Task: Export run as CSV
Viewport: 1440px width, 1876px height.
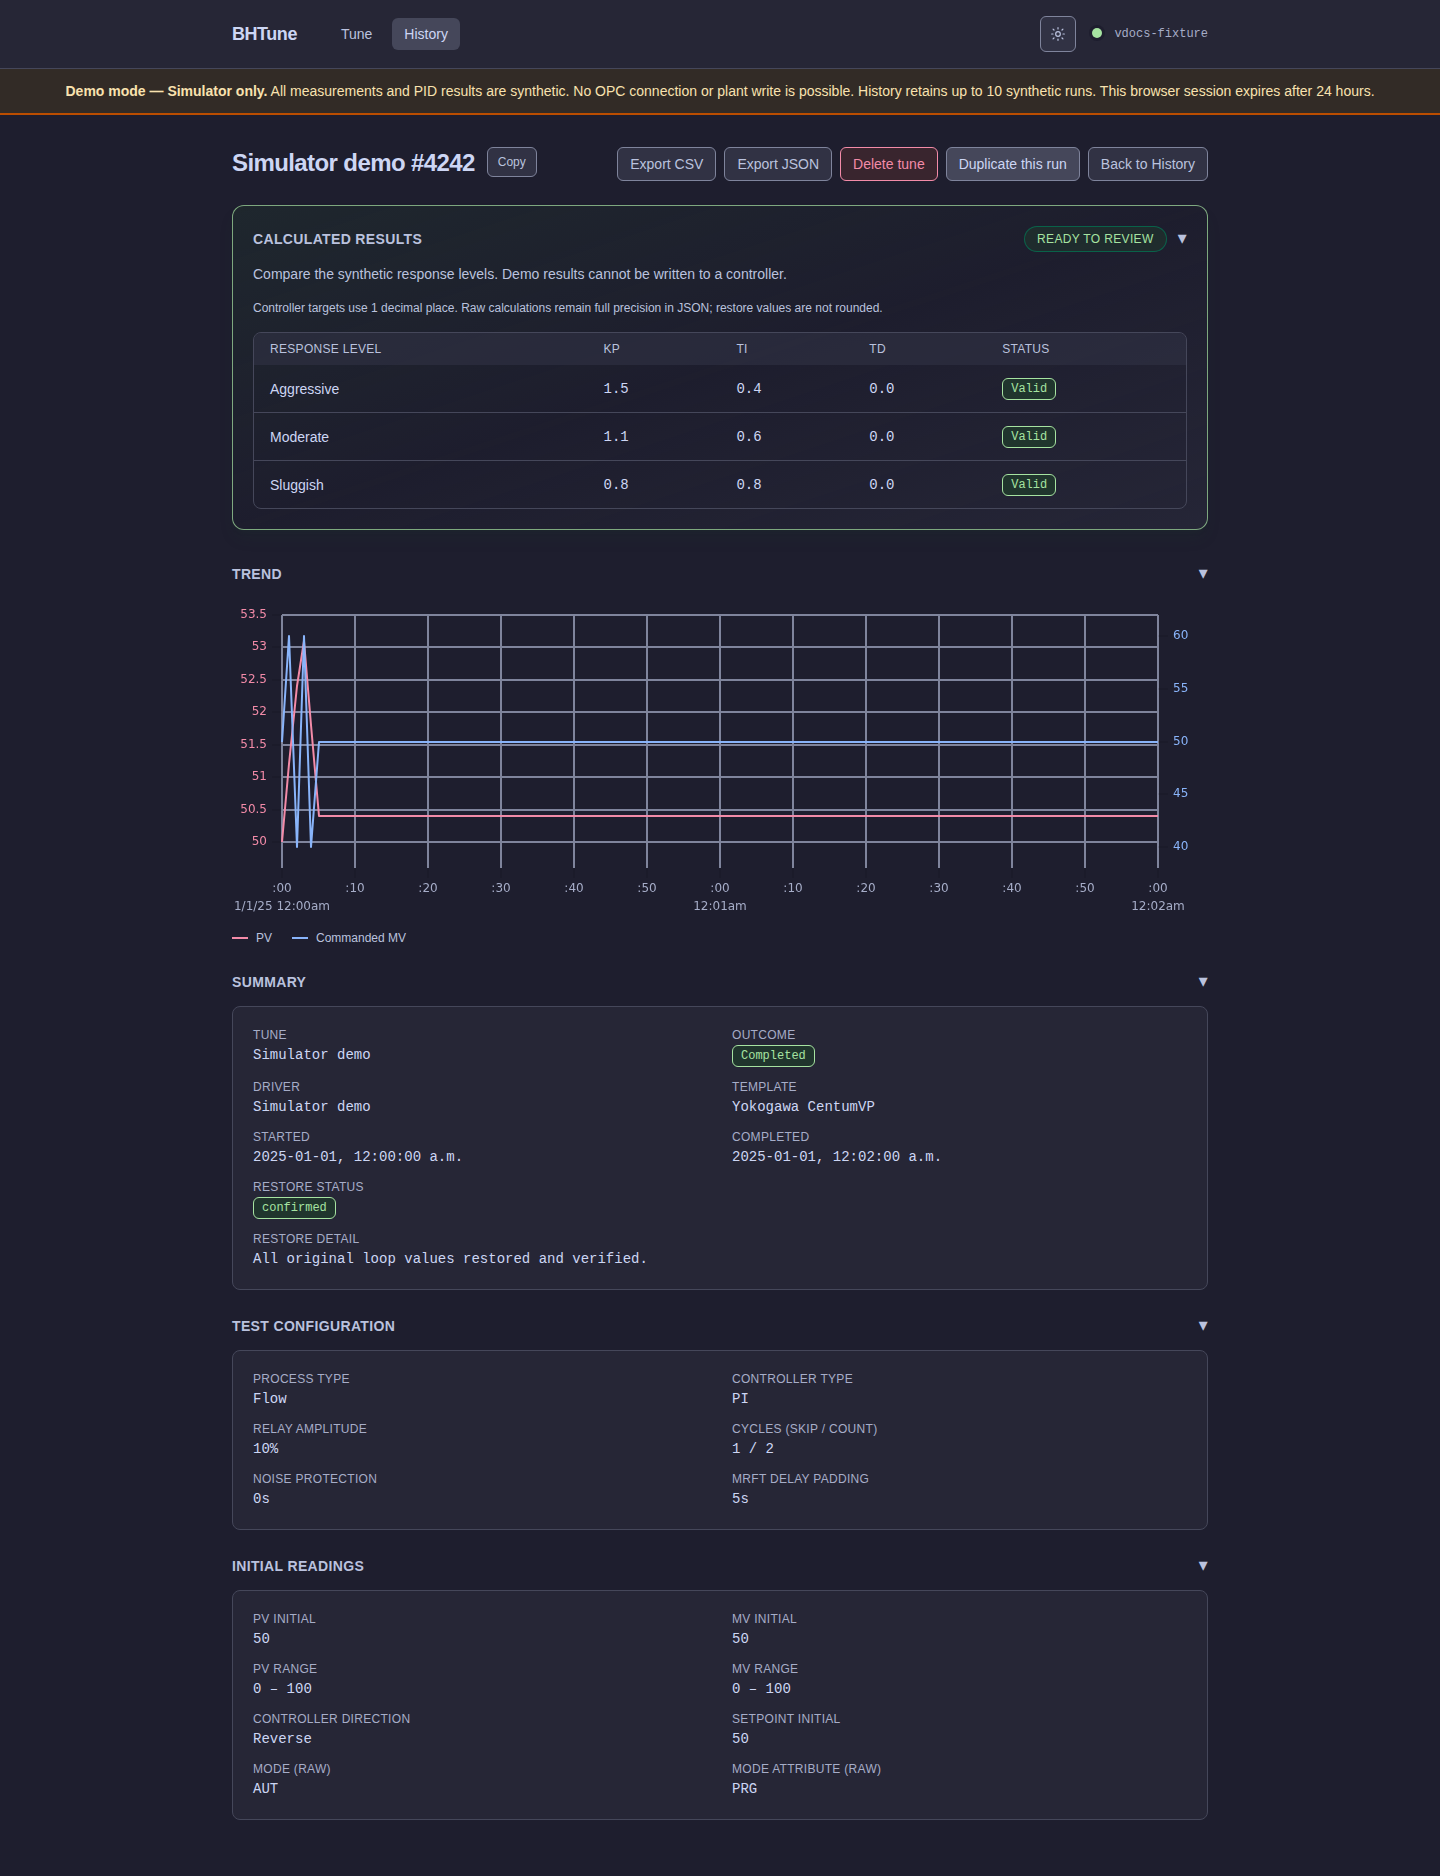Action: coord(666,164)
